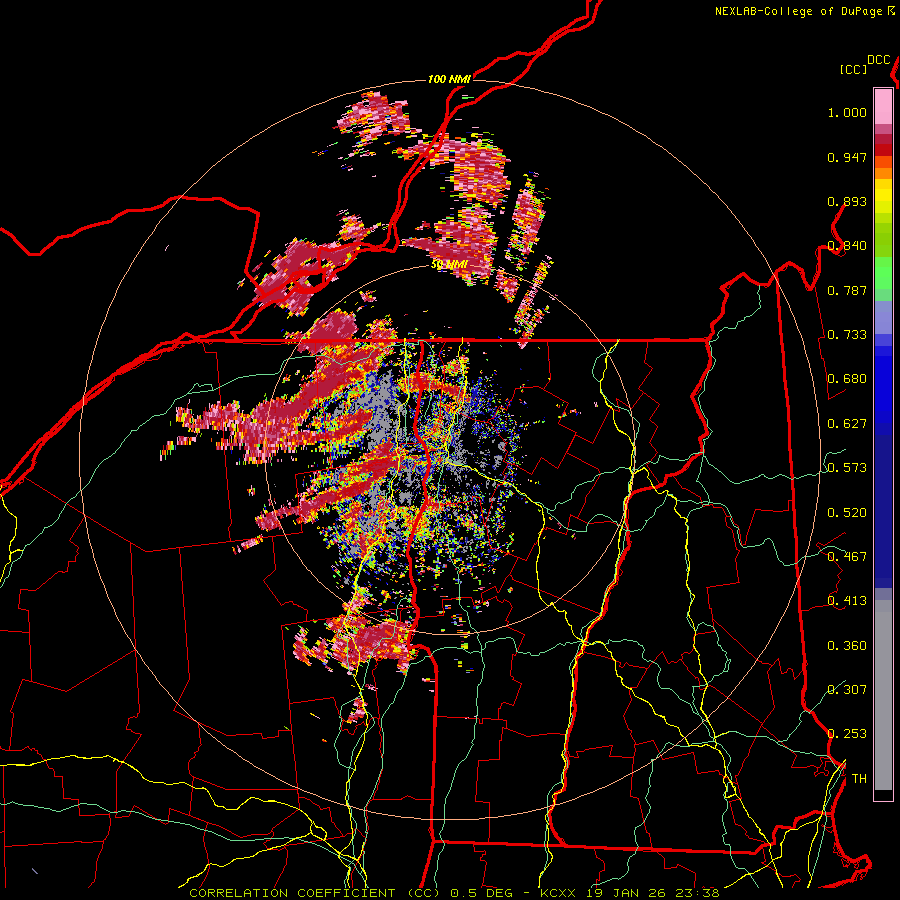Viewport: 900px width, 900px height.
Task: Click the 50 NMI range ring label
Action: click(449, 265)
